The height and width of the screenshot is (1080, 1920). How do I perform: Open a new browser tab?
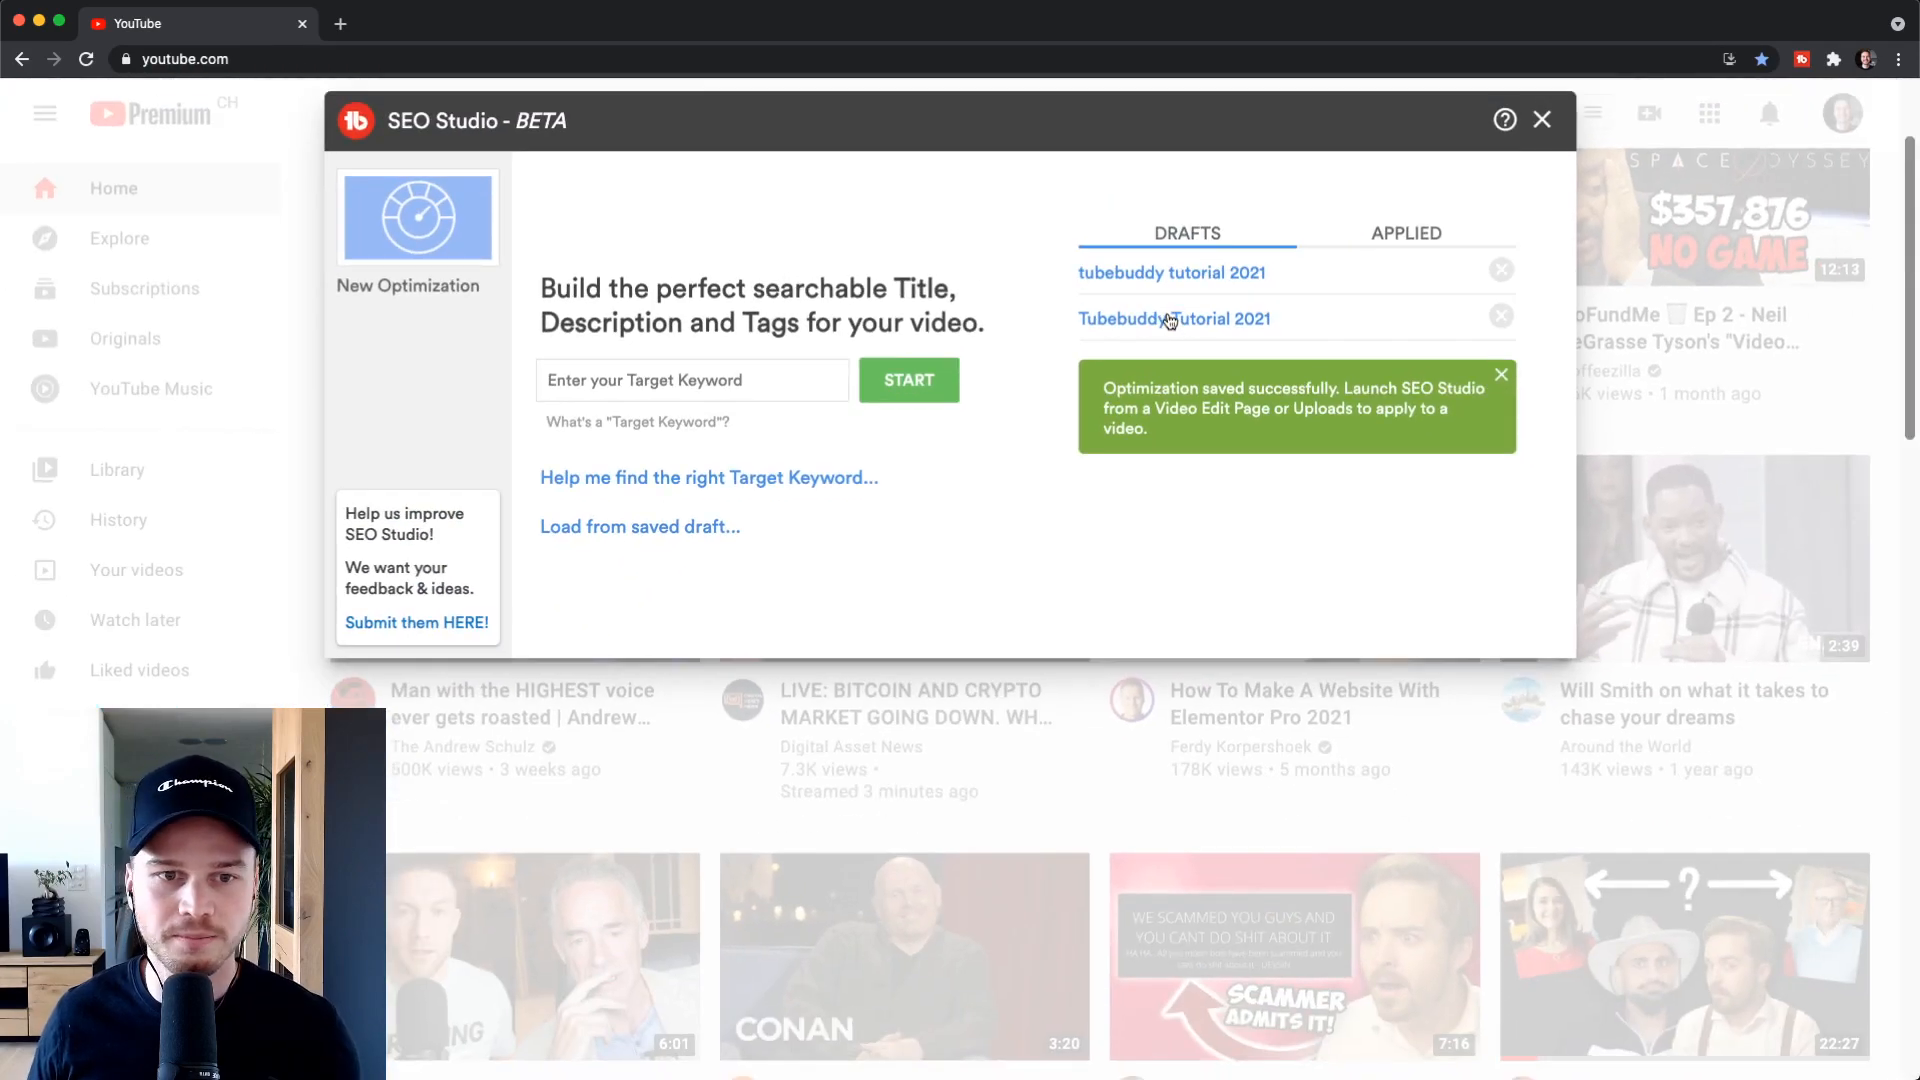340,23
